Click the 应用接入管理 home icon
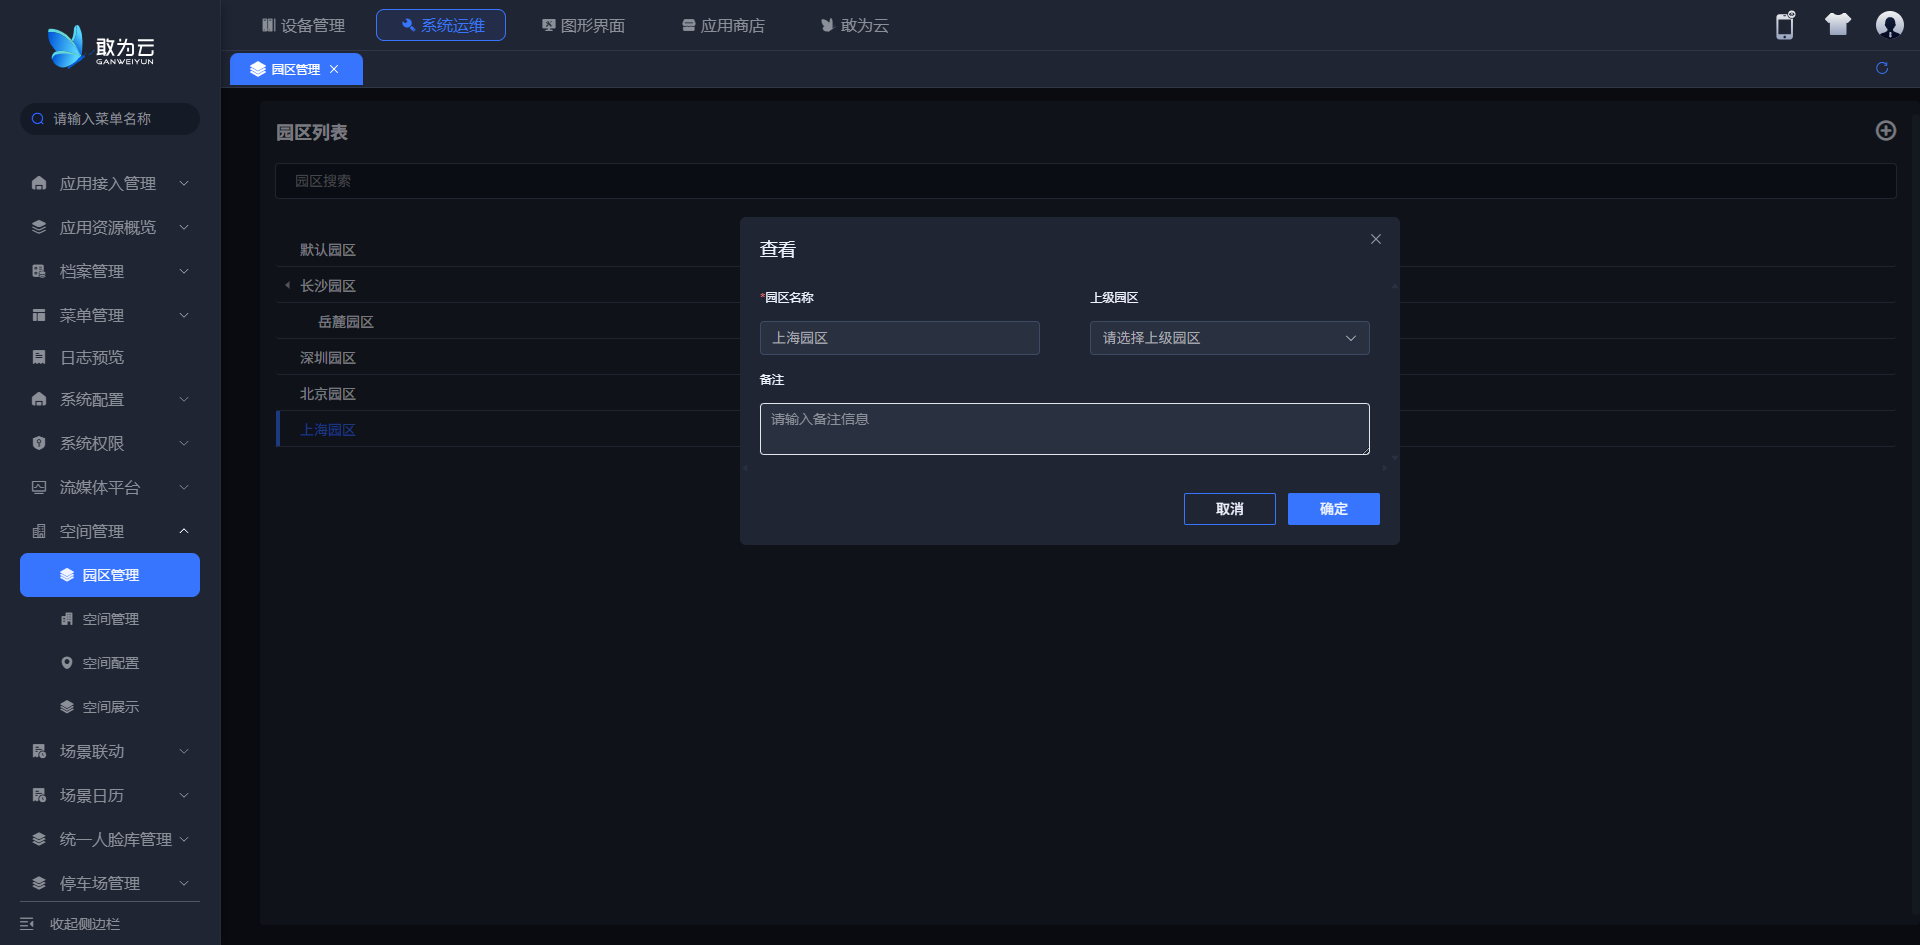1920x945 pixels. [x=39, y=183]
